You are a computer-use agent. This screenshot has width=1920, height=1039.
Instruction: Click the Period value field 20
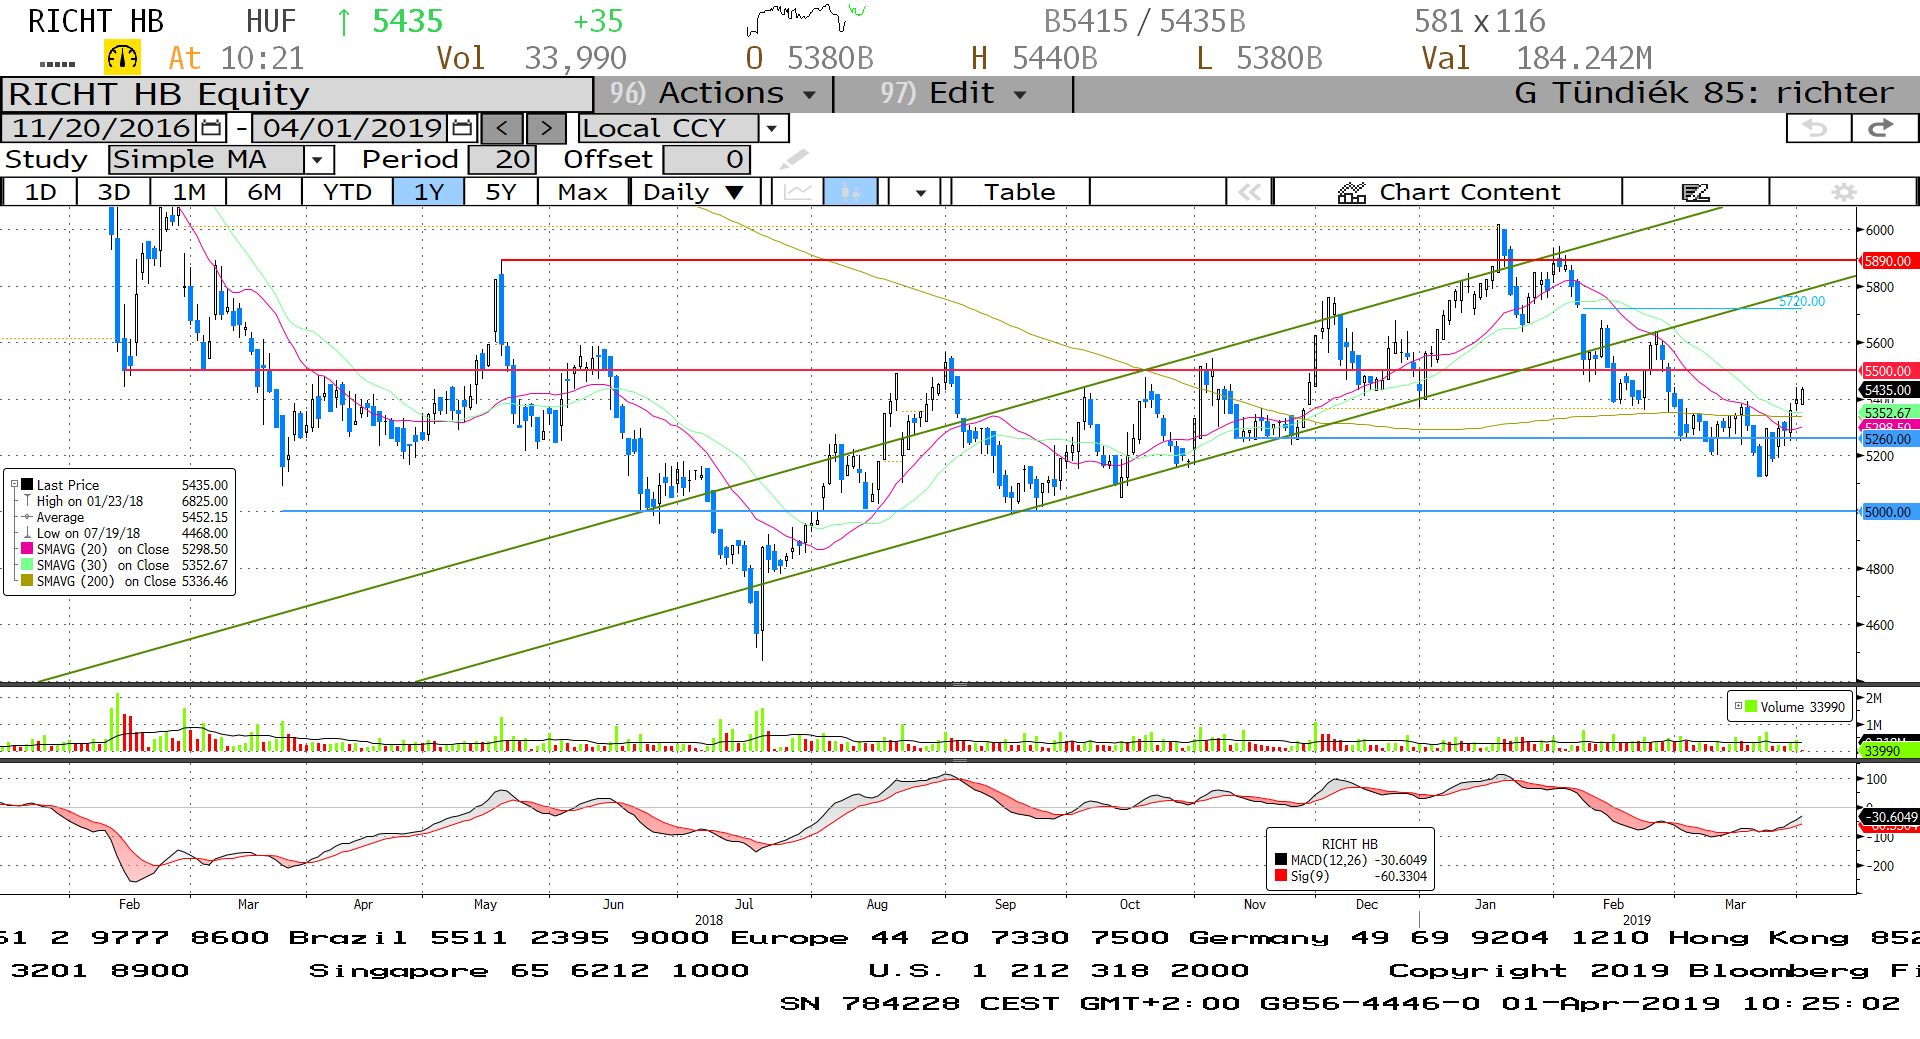(x=503, y=159)
